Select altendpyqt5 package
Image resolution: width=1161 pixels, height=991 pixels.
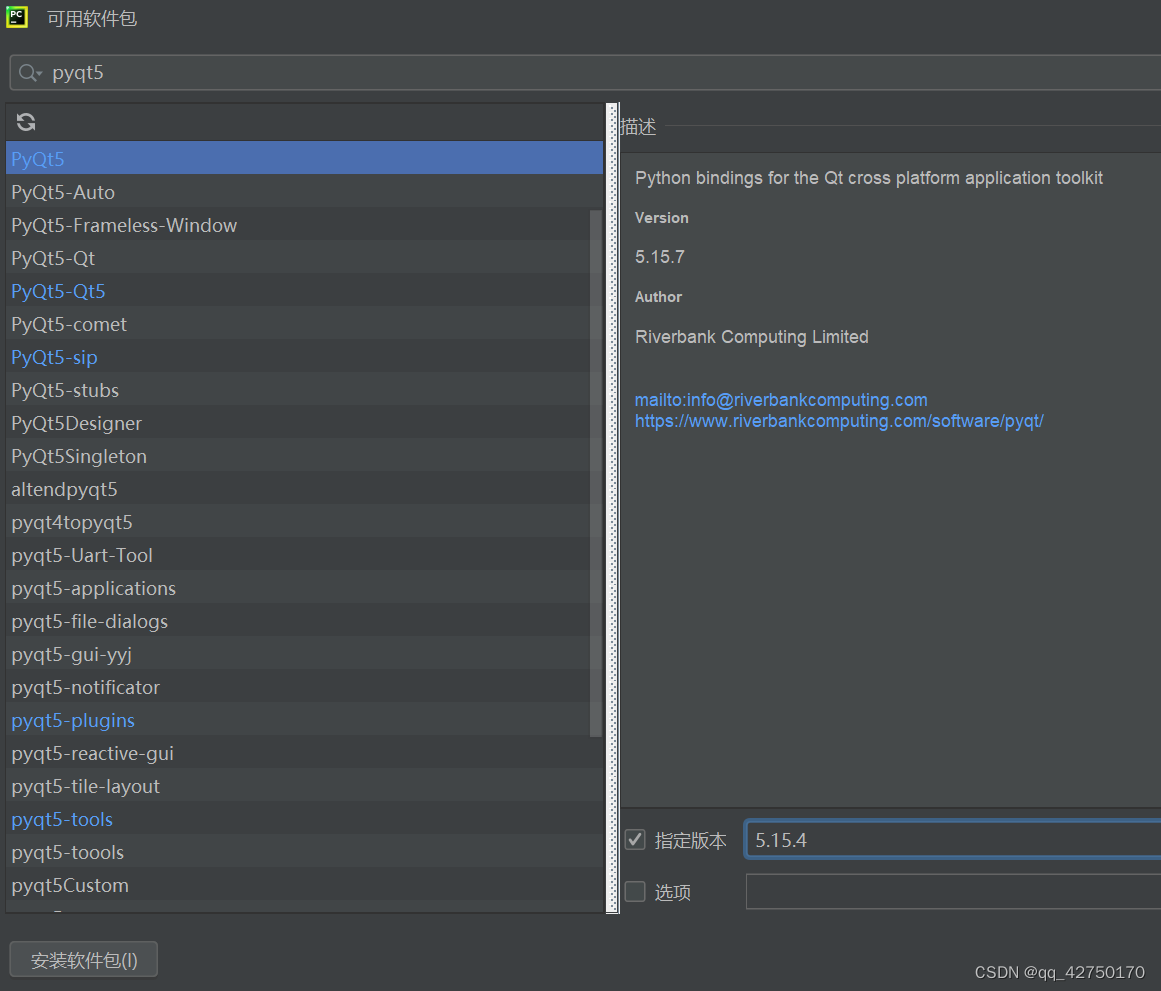point(304,489)
